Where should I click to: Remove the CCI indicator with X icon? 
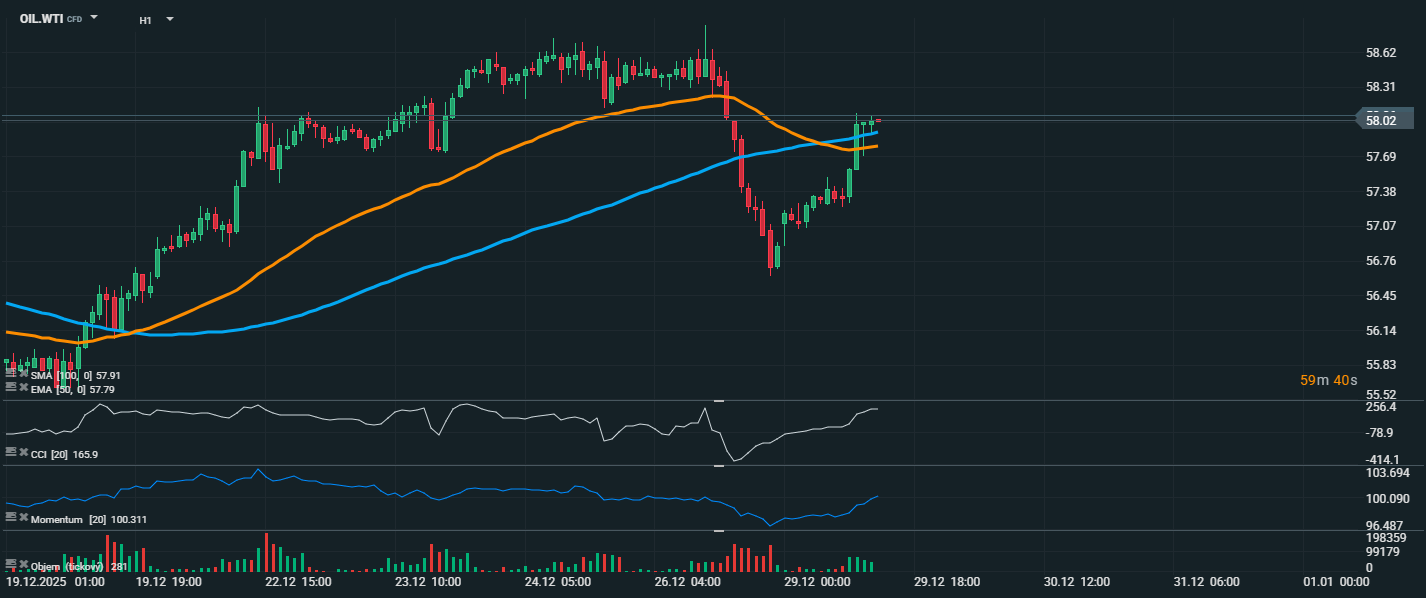[x=23, y=453]
